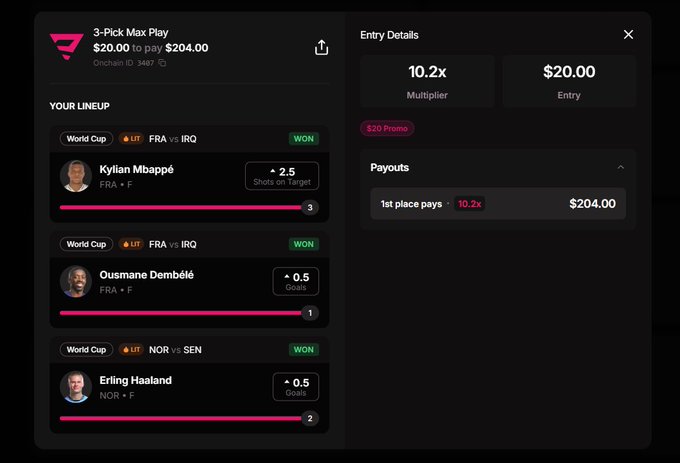The width and height of the screenshot is (680, 463).
Task: Open Kylian Mbappé player photo
Action: point(76,176)
